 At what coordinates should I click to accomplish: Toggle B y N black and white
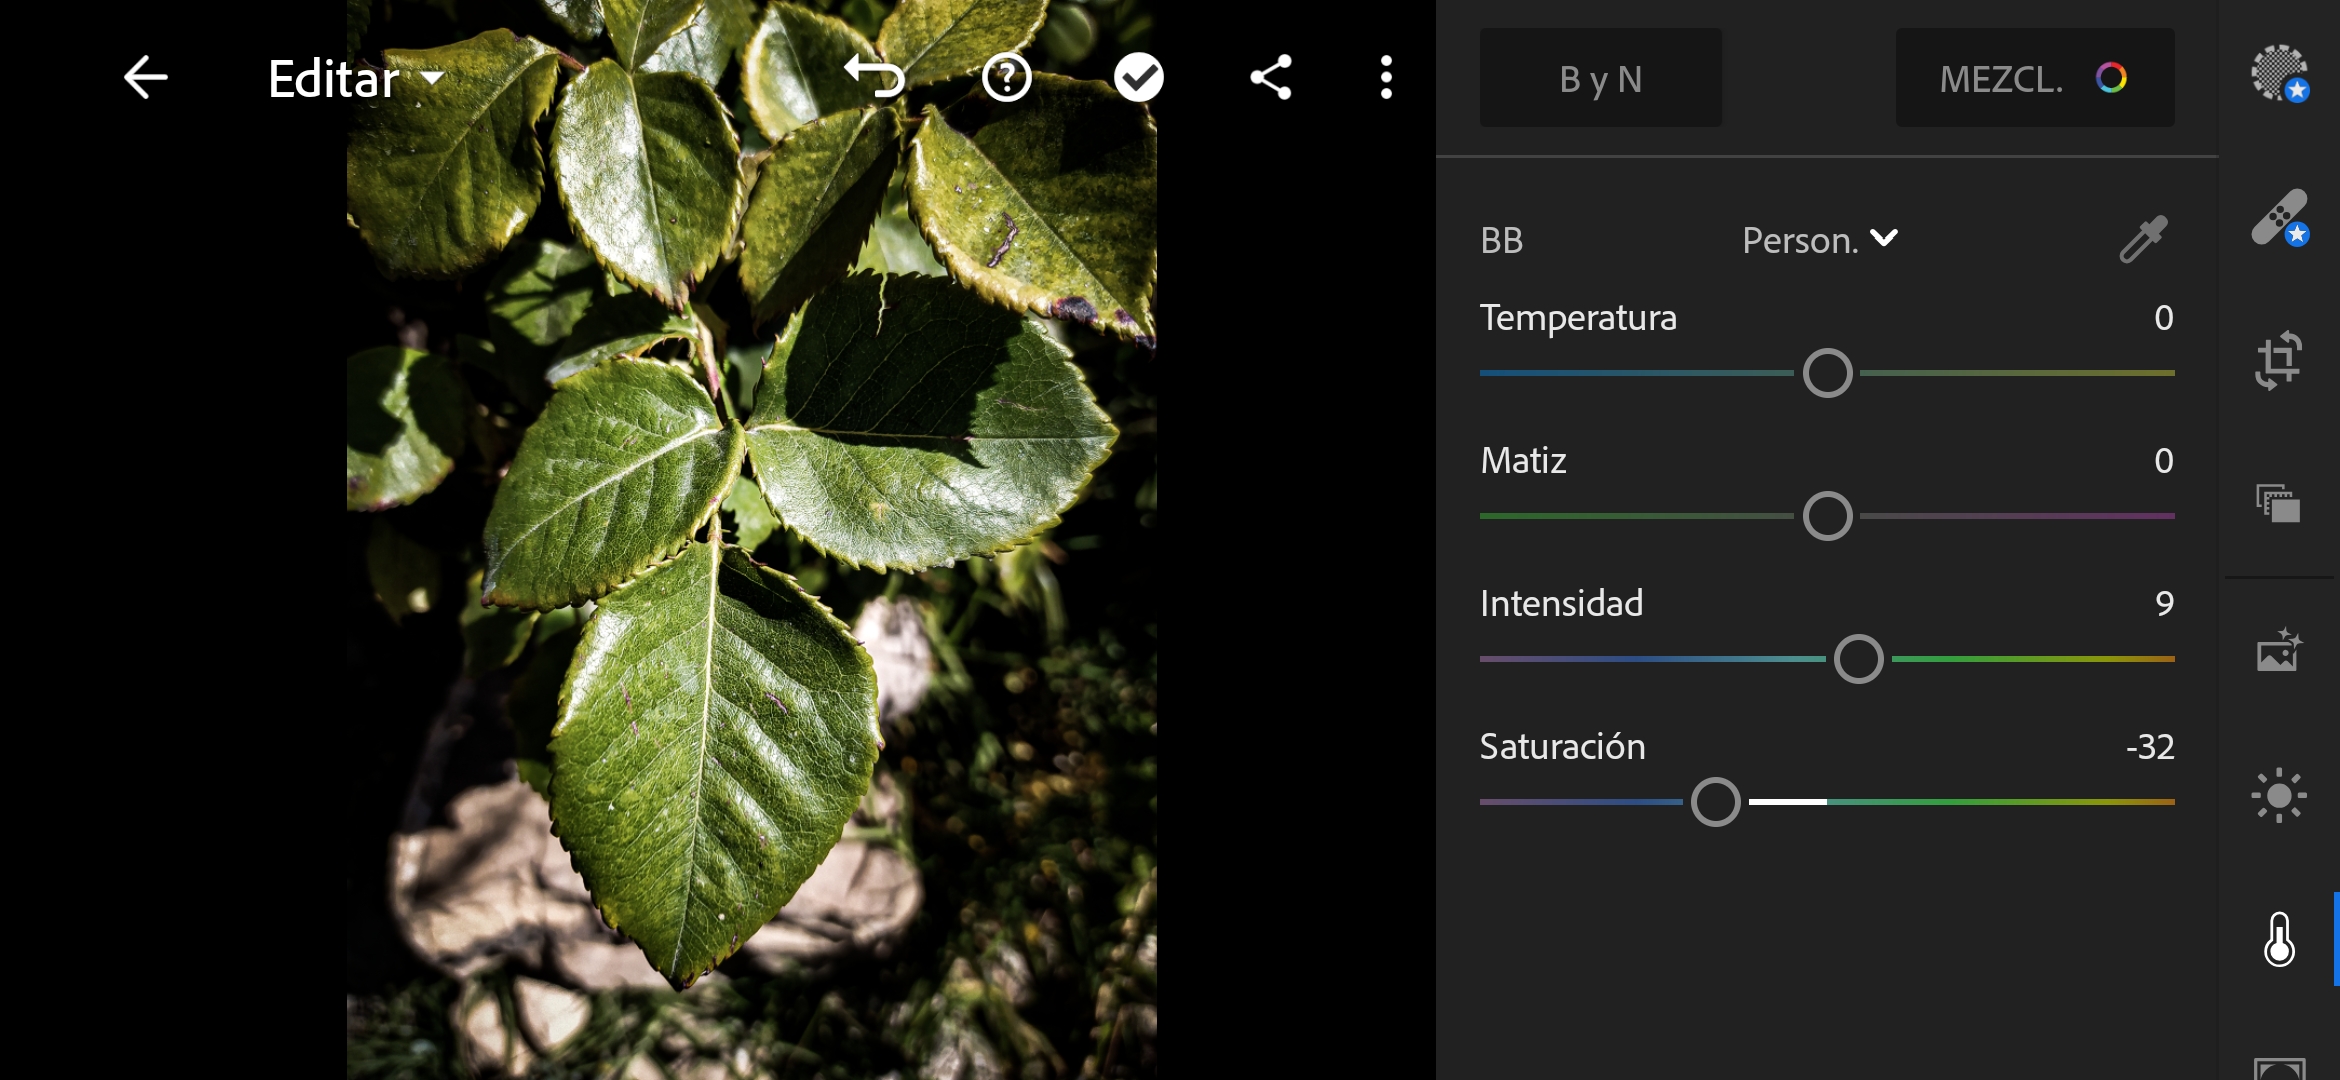click(x=1601, y=78)
